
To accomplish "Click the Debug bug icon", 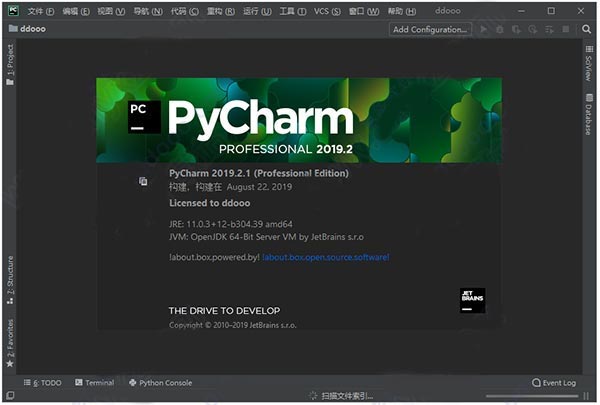I will point(500,29).
